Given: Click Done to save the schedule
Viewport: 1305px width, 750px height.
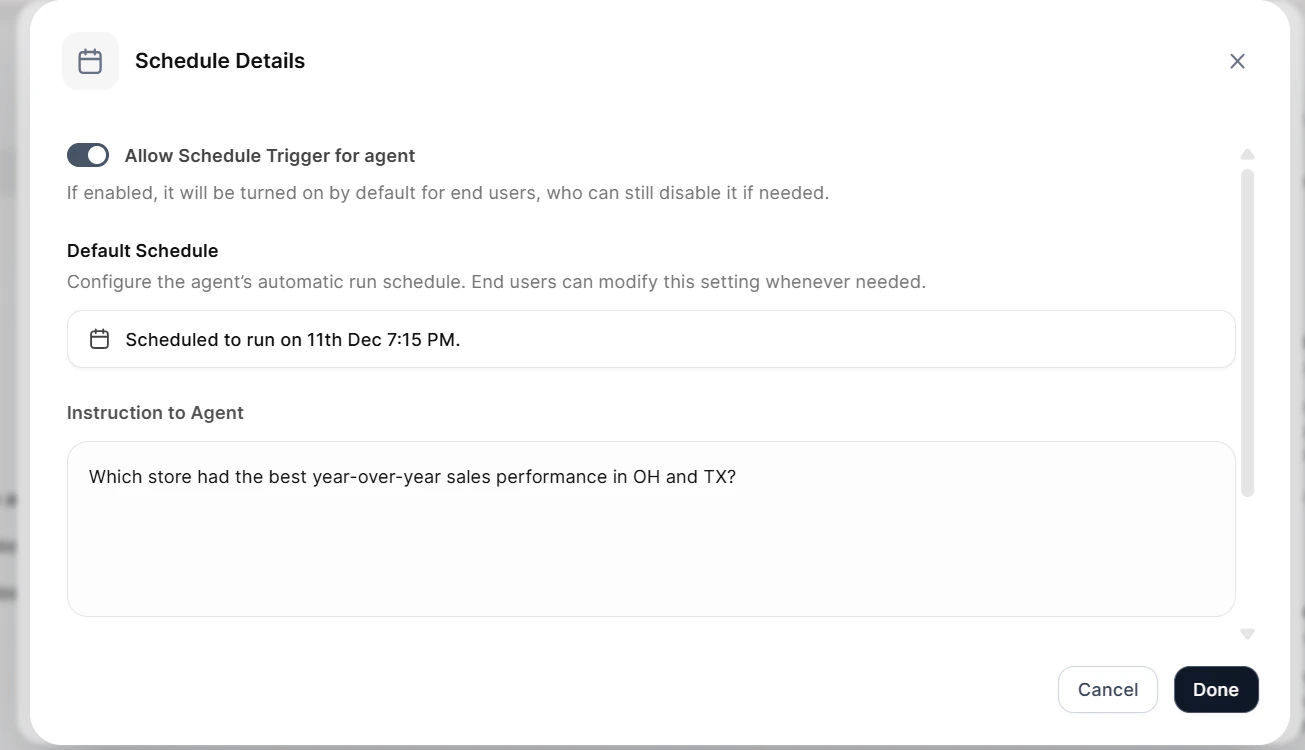Looking at the screenshot, I should tap(1216, 689).
